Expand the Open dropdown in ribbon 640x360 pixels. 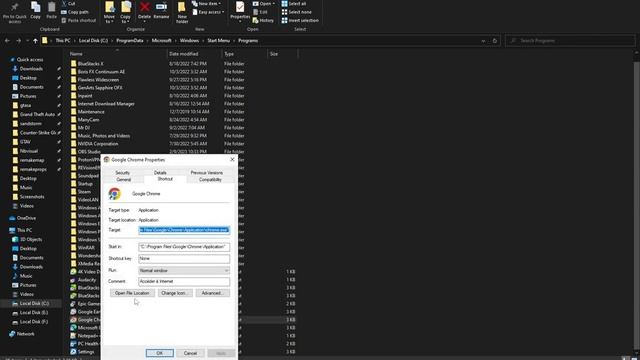(x=264, y=4)
